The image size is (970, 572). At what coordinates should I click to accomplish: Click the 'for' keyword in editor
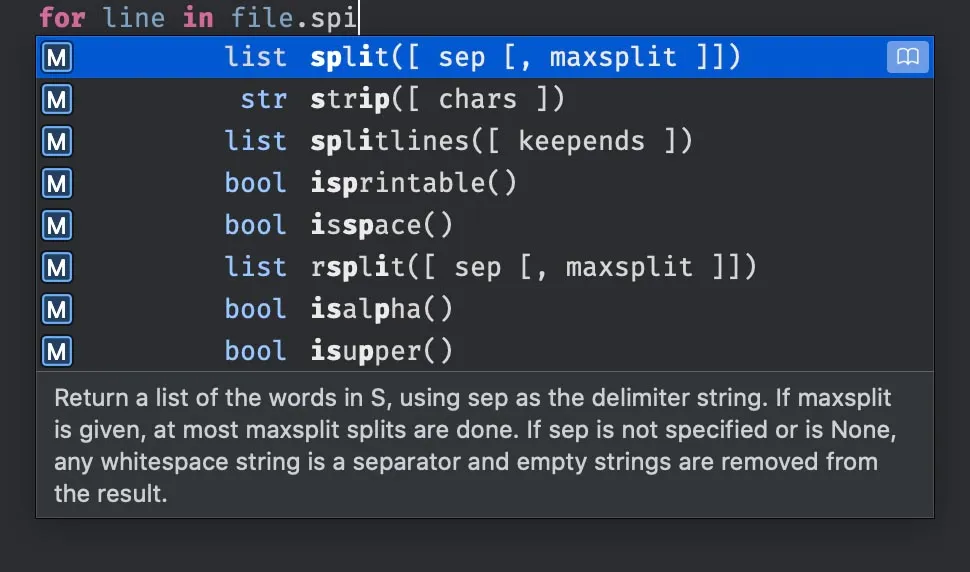click(62, 17)
